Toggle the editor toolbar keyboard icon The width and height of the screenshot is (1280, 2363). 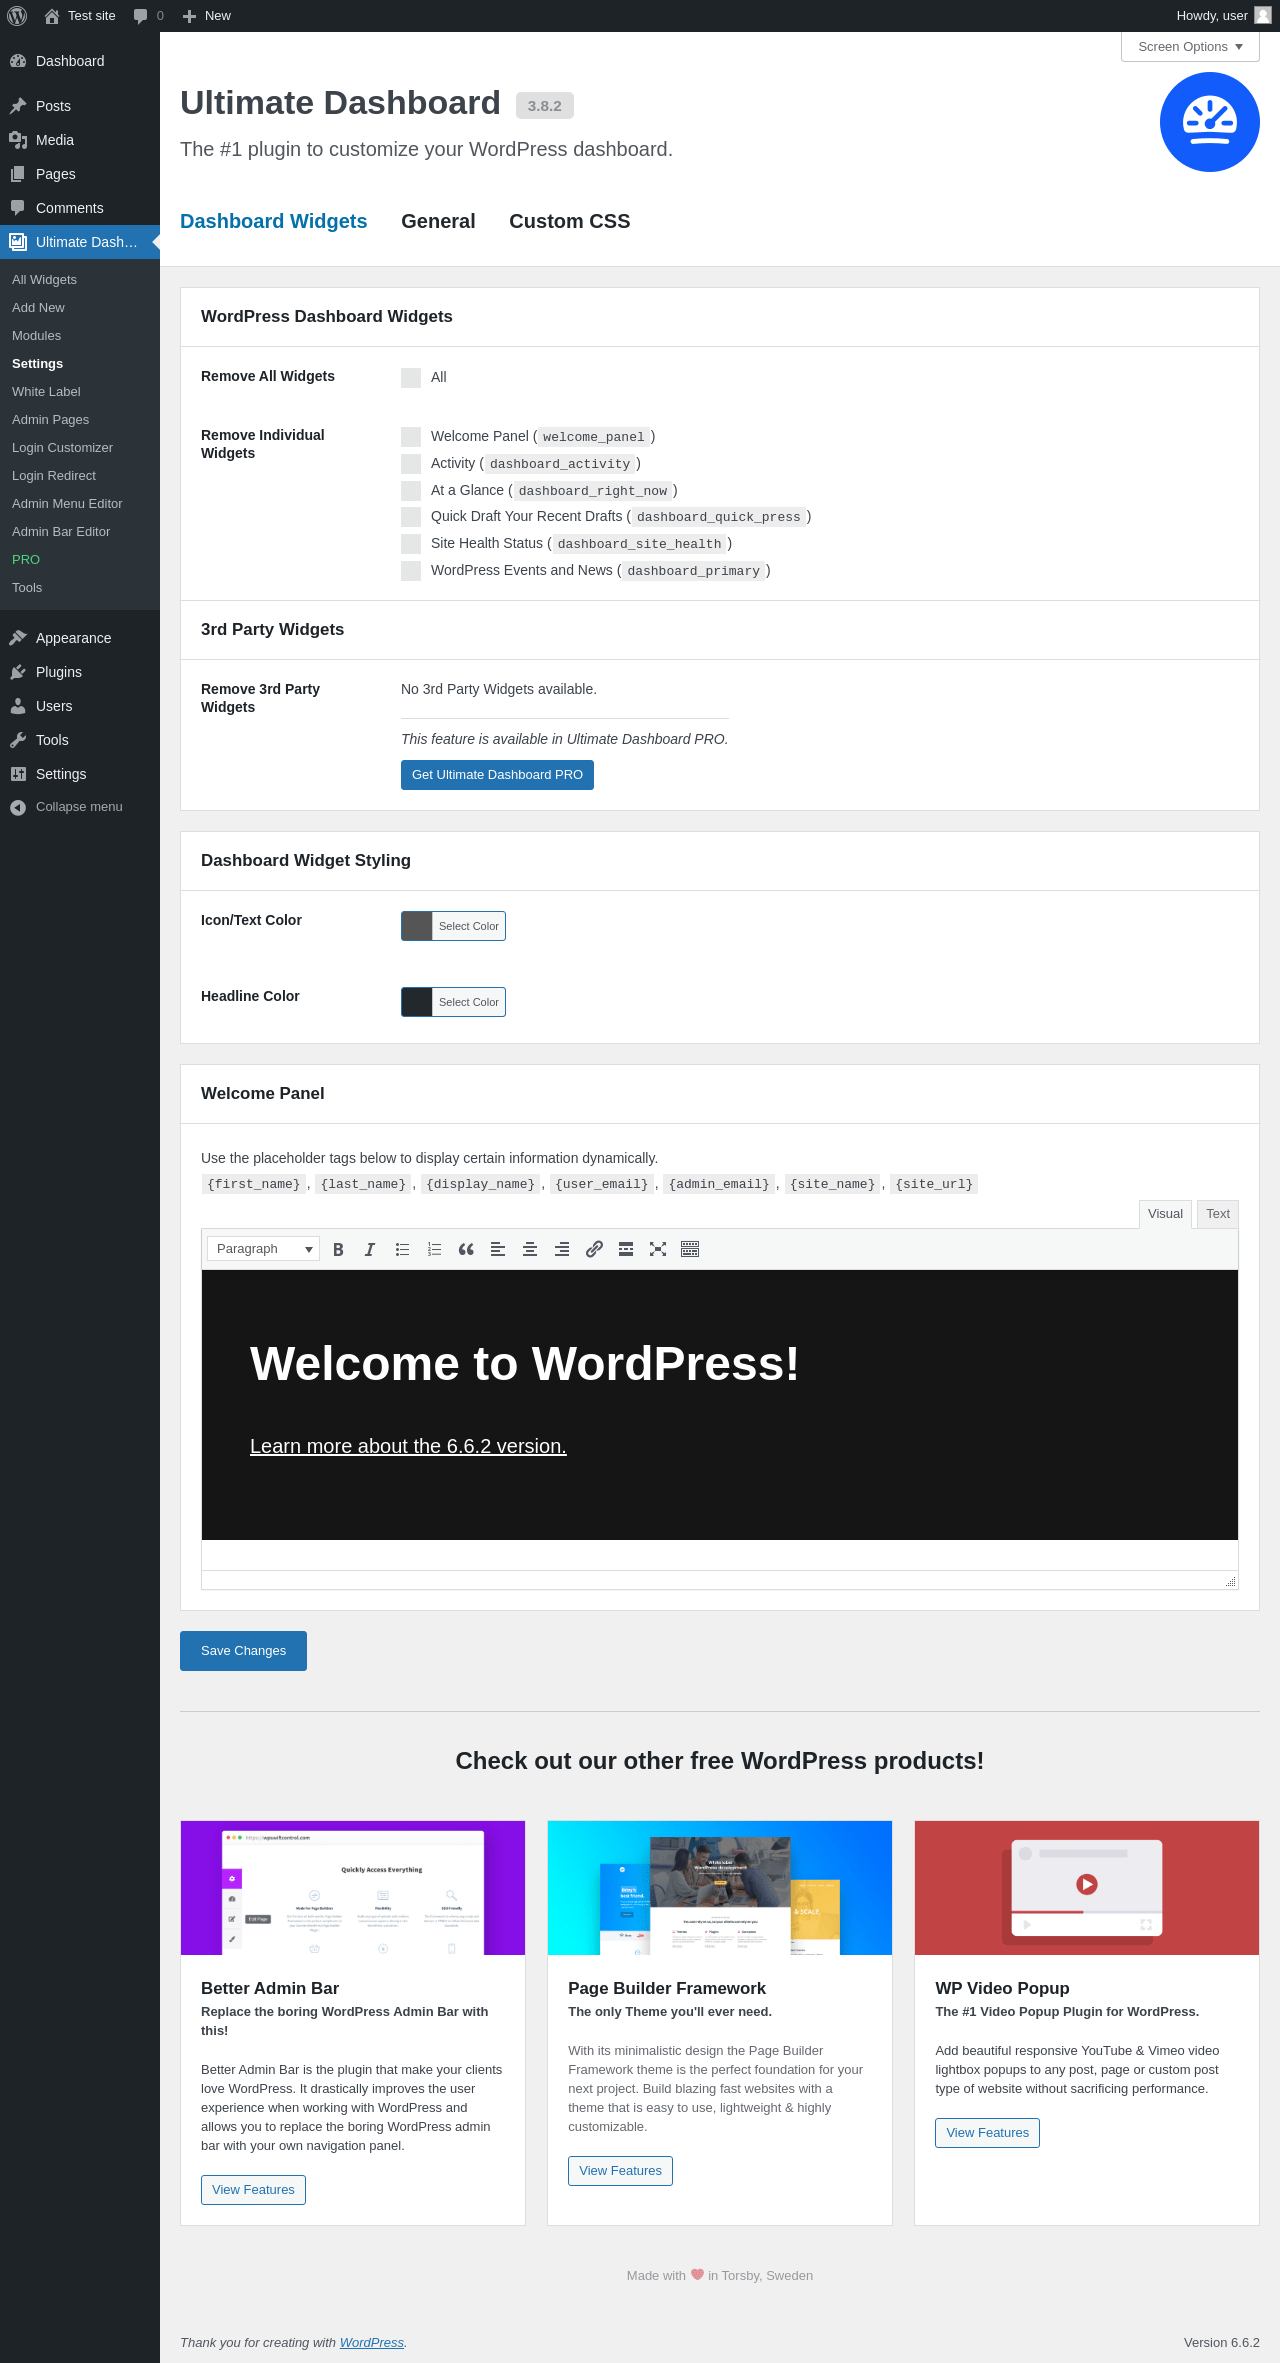690,1249
